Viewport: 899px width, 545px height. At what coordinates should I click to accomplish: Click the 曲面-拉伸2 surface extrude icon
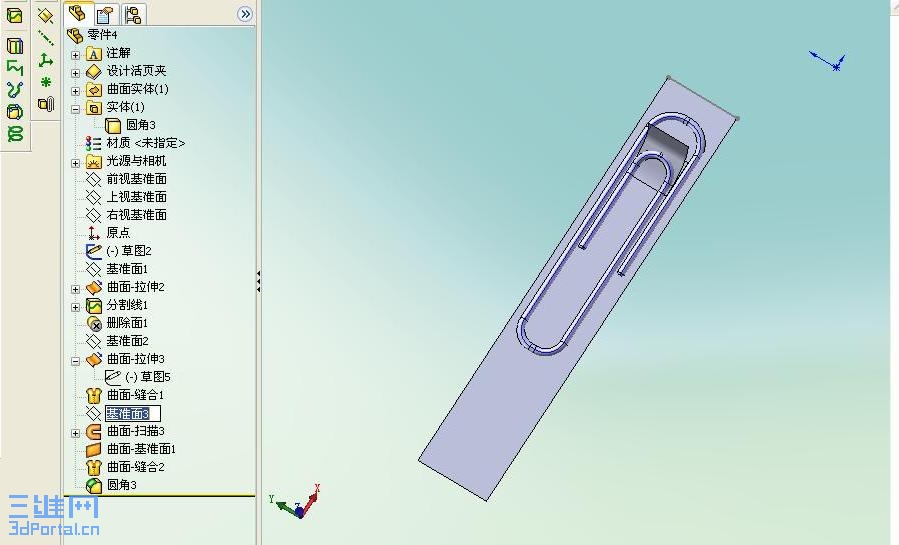click(93, 287)
